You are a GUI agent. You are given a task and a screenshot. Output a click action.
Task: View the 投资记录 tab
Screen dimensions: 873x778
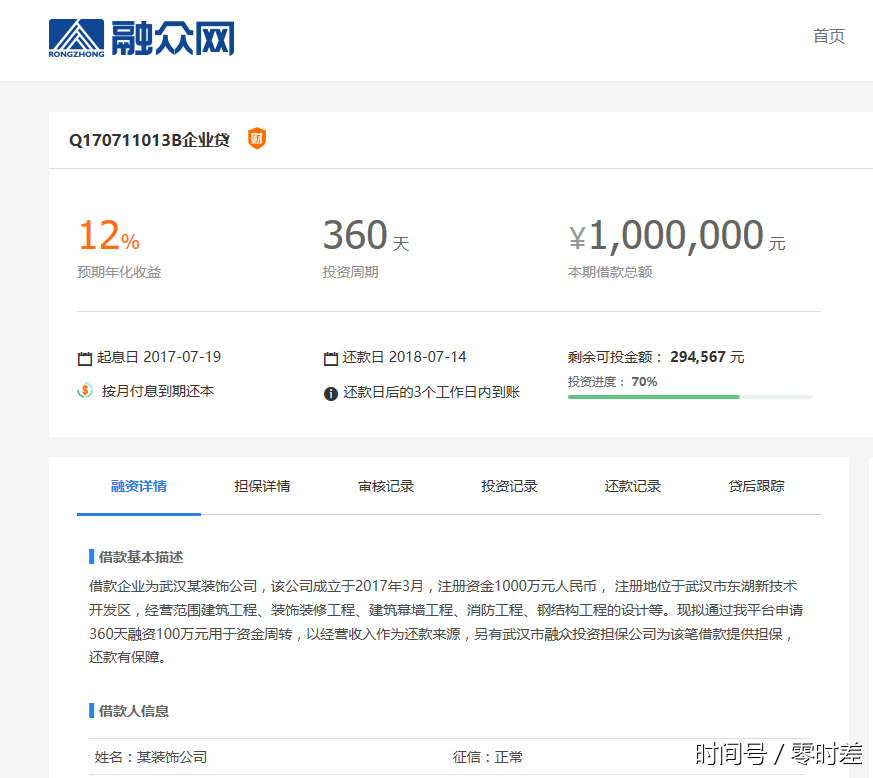pyautogui.click(x=509, y=487)
